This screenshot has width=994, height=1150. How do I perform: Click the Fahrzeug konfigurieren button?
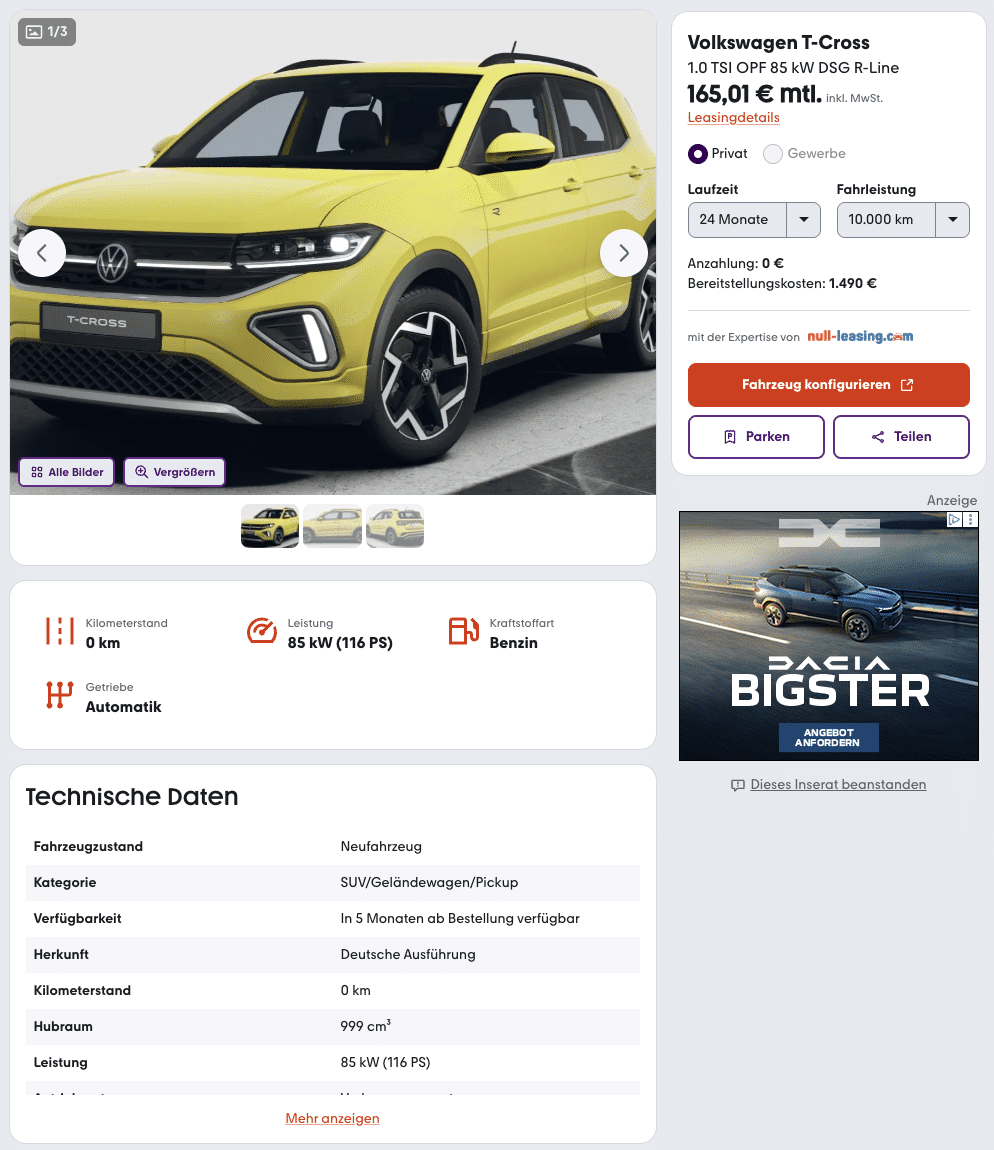click(x=828, y=385)
